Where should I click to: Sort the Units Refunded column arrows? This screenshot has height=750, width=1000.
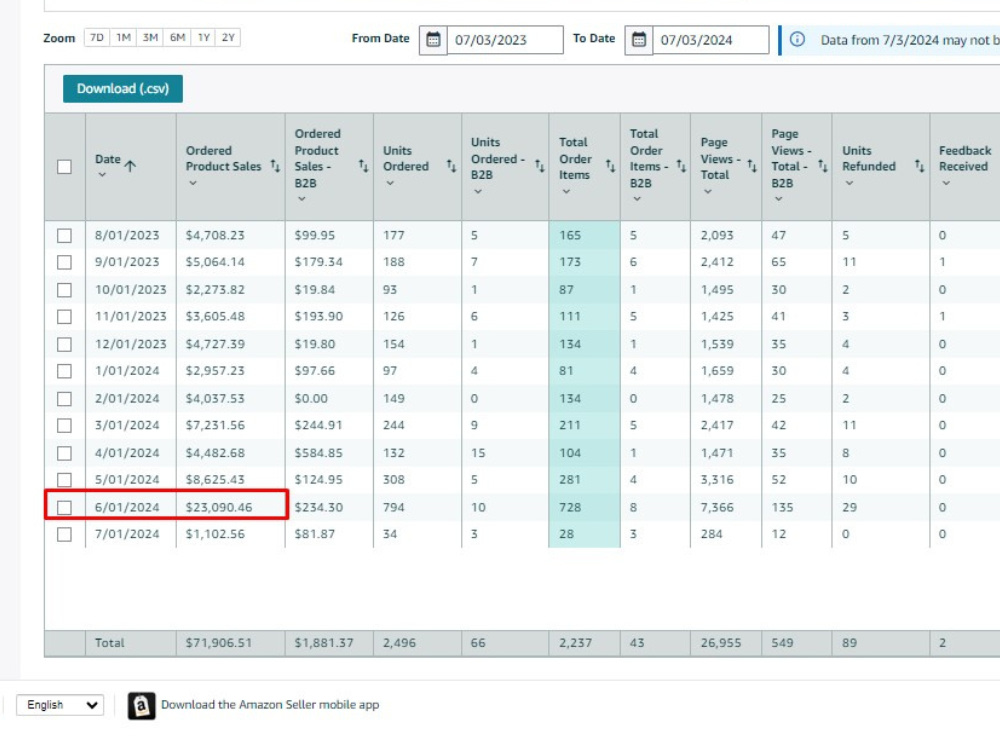click(919, 166)
